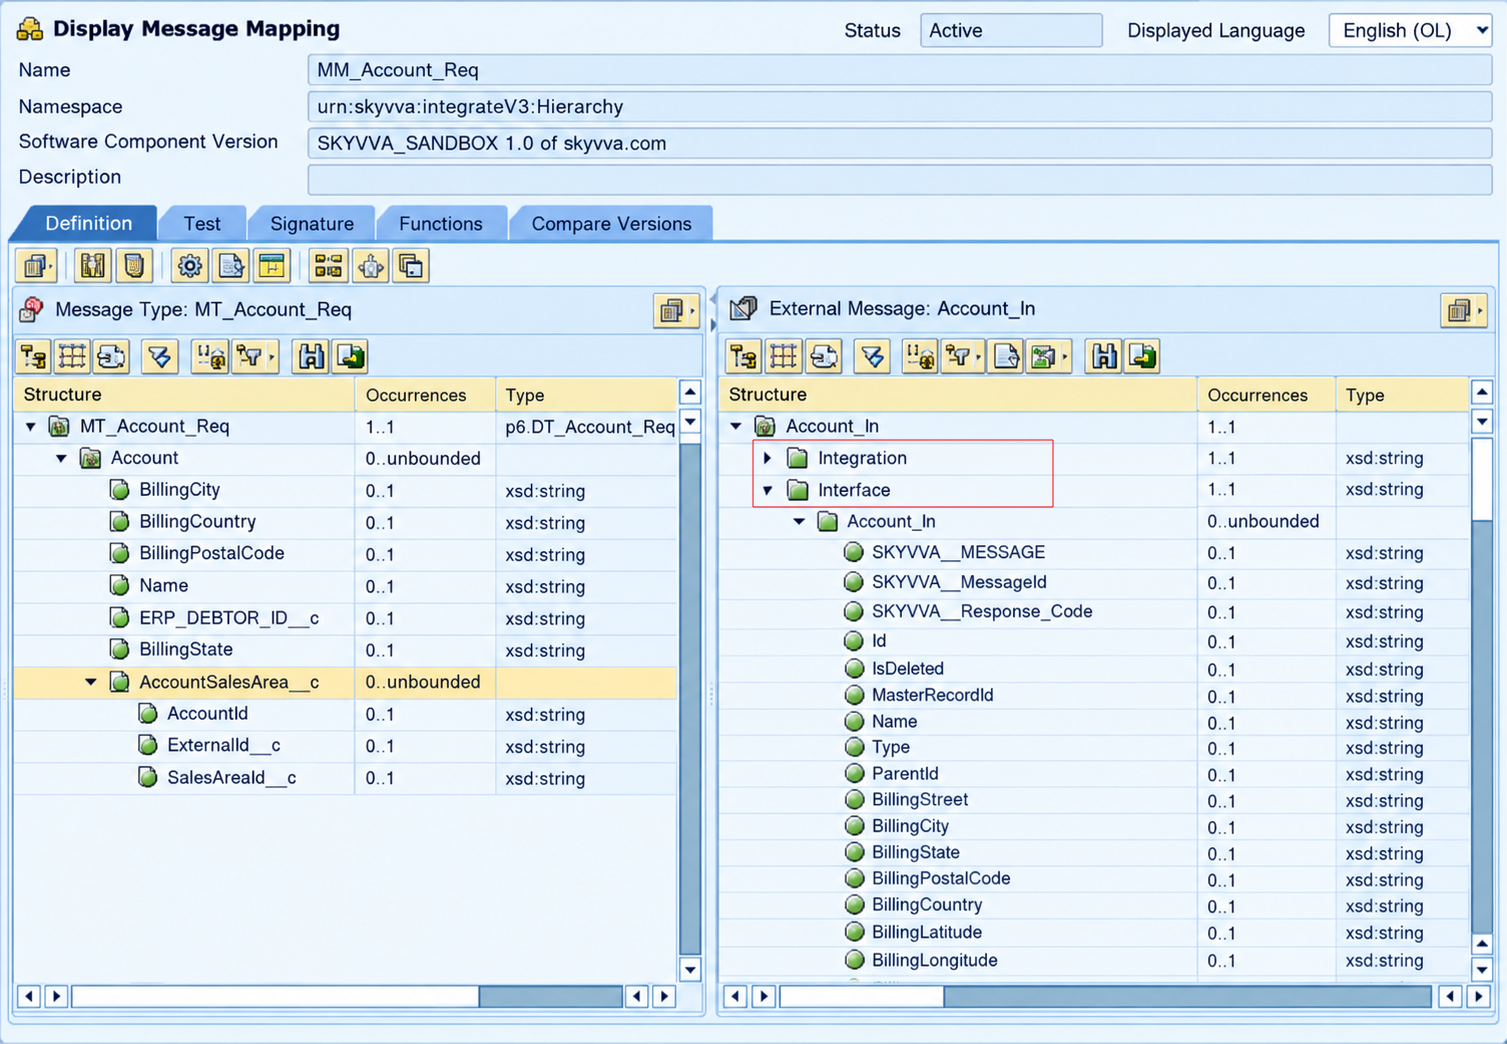Click the document page icon in External Message toolbar
1507x1044 pixels.
[1005, 356]
